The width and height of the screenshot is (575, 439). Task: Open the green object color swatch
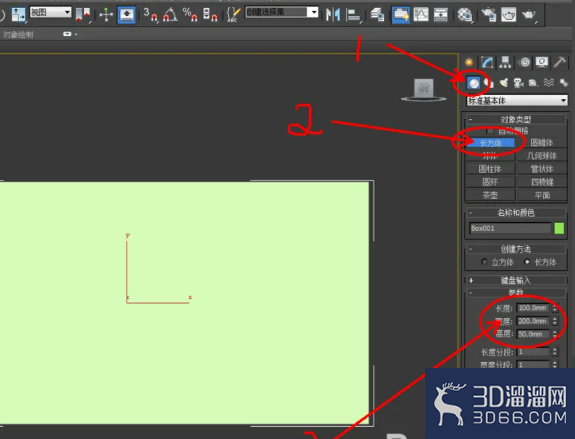coord(559,228)
